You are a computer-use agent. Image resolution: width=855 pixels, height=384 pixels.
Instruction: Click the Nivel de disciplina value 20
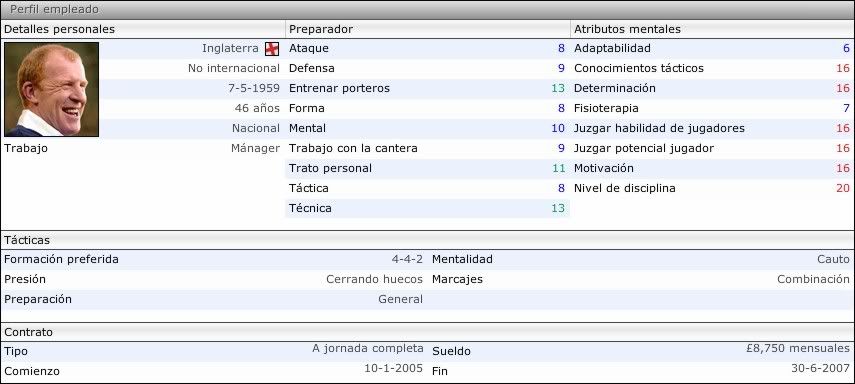point(843,188)
